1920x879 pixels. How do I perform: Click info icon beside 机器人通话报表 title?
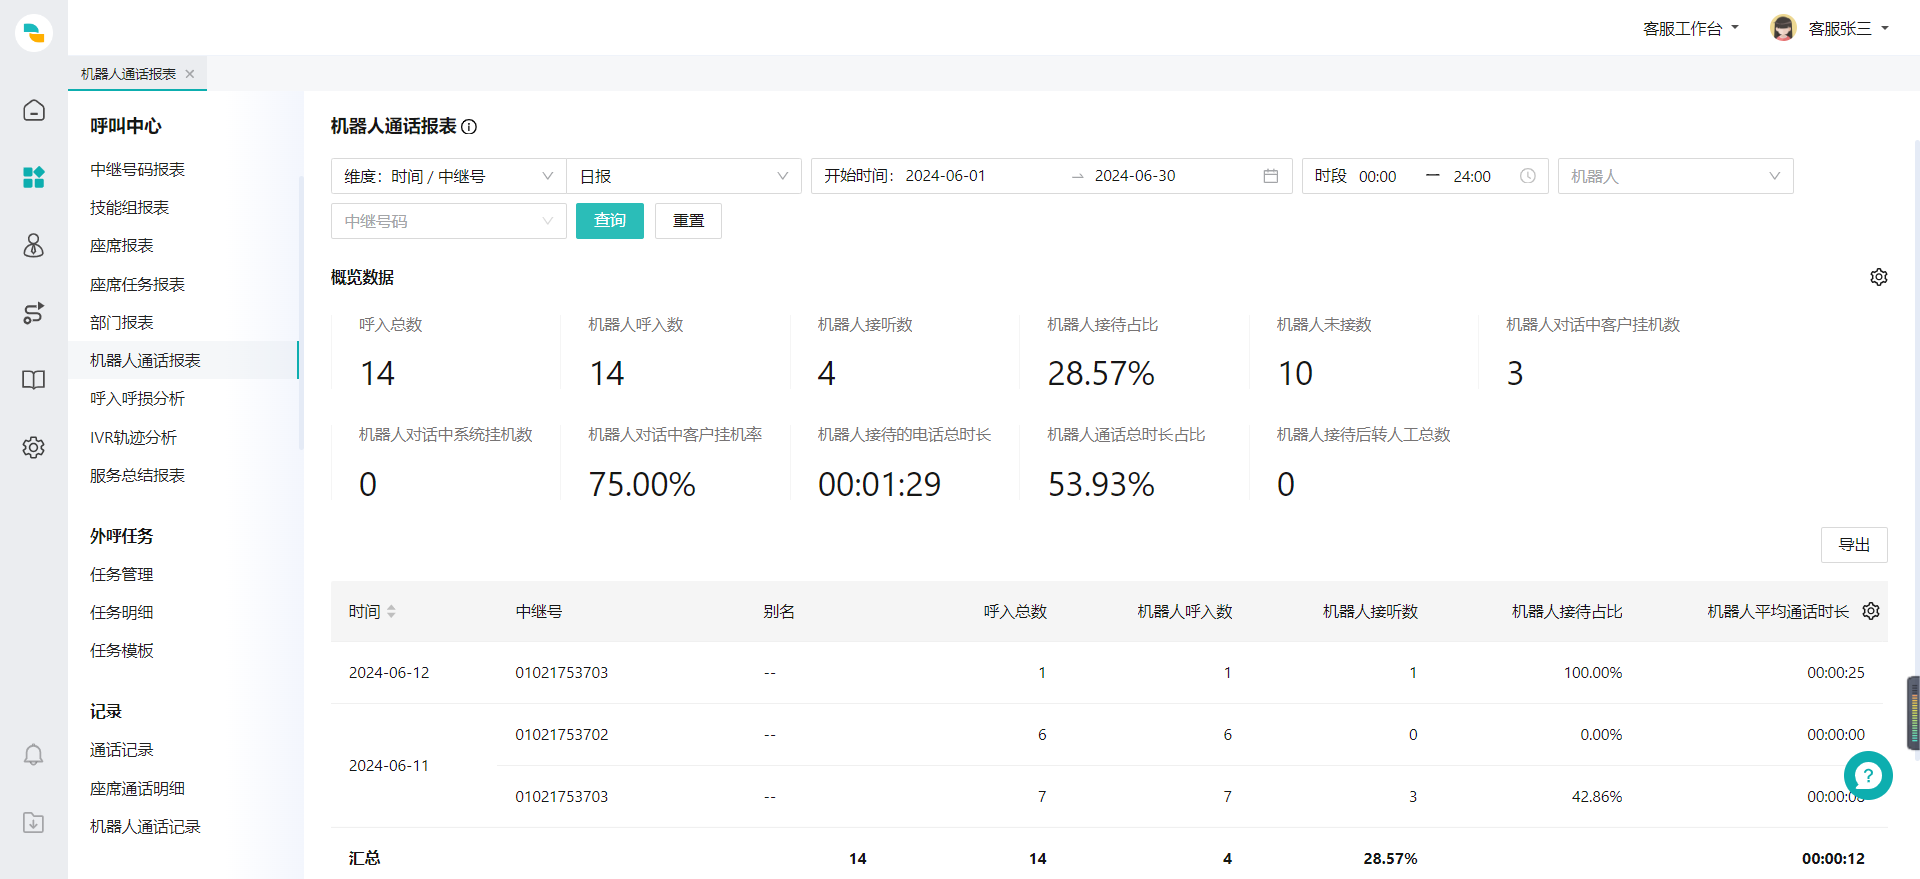(469, 127)
